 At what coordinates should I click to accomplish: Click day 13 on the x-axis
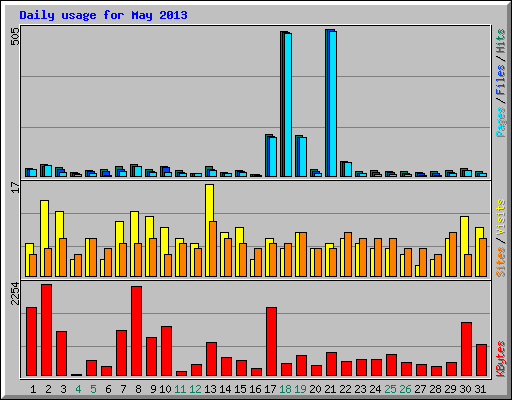(x=210, y=389)
